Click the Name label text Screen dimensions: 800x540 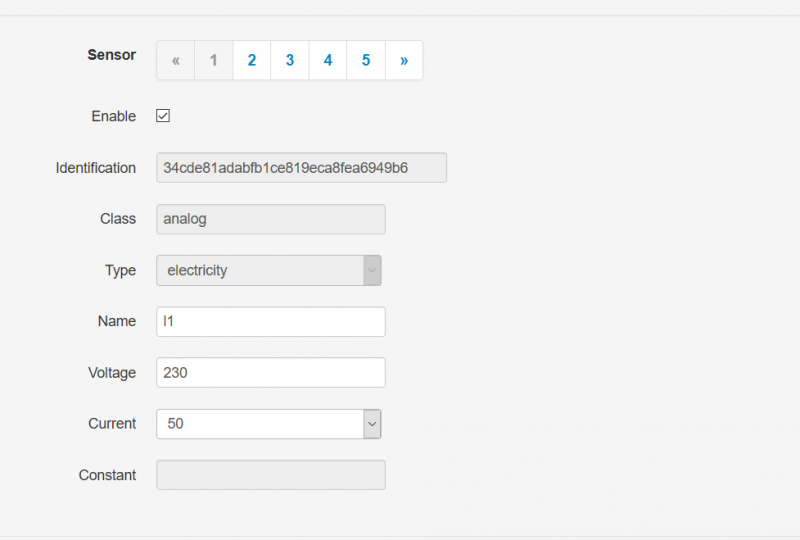pos(116,321)
